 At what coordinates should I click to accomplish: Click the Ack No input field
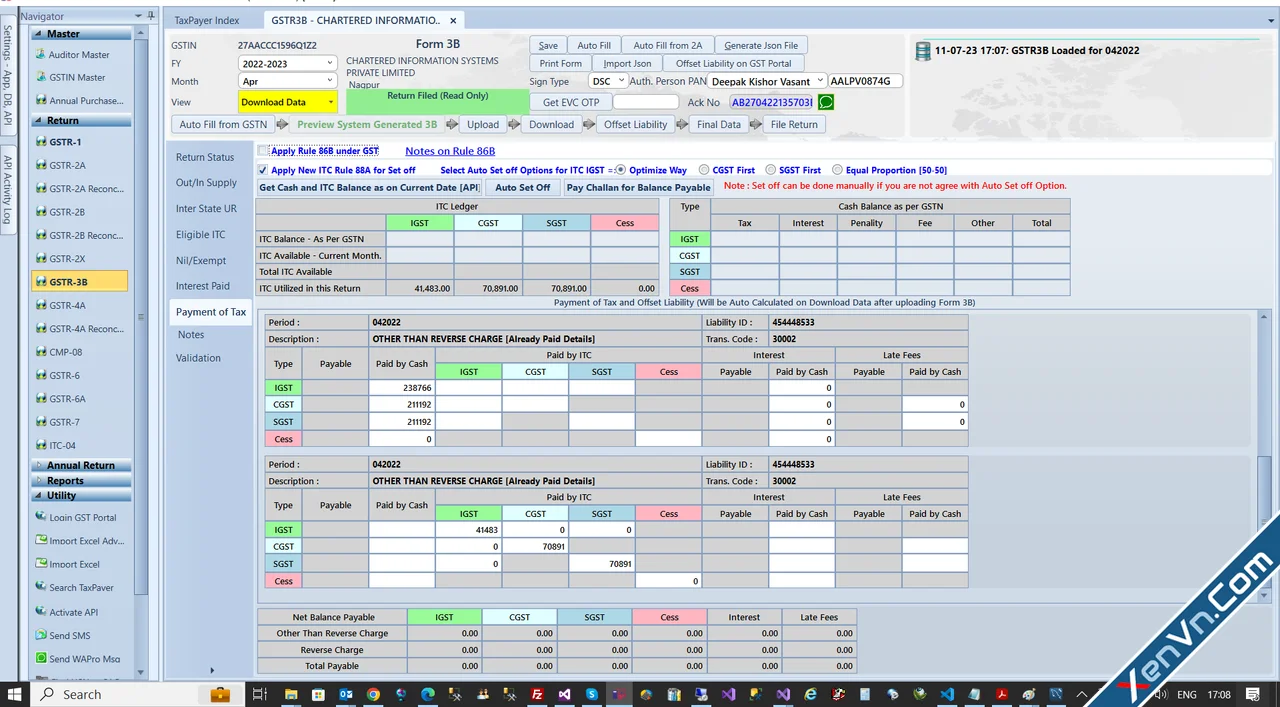tap(771, 102)
